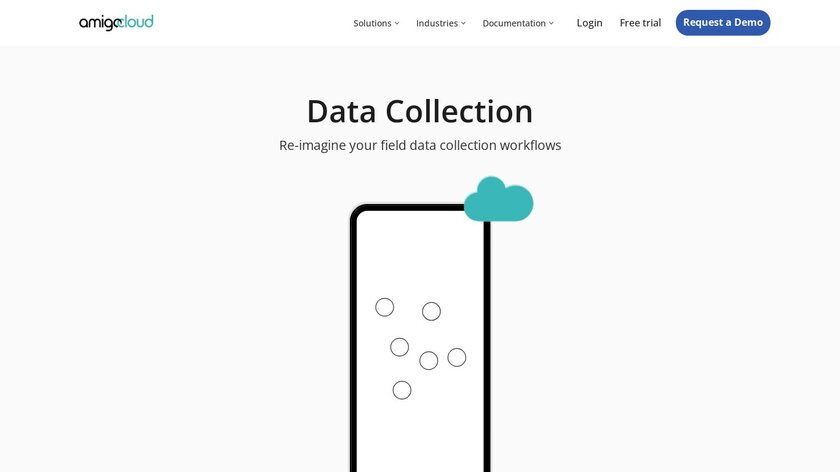Screen dimensions: 840x472
Task: Expand the chevron next to Solutions
Action: (397, 23)
